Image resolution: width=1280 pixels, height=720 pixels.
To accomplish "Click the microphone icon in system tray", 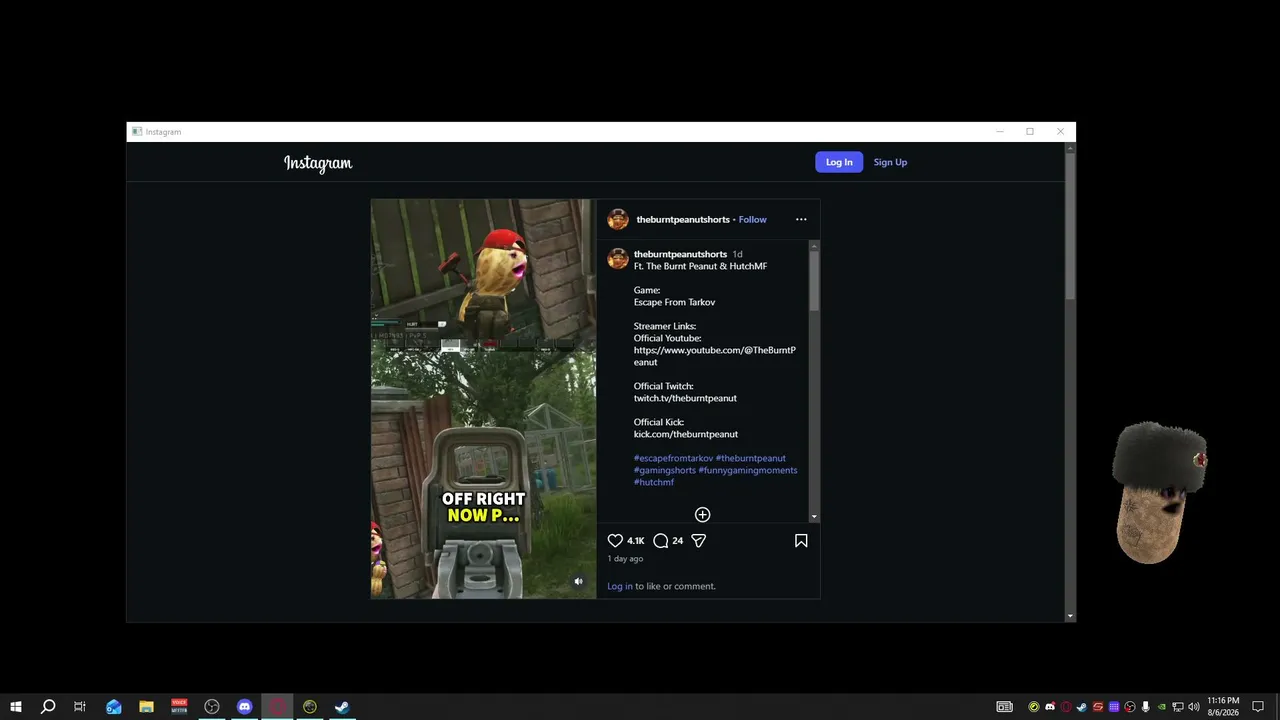I will (x=1146, y=707).
